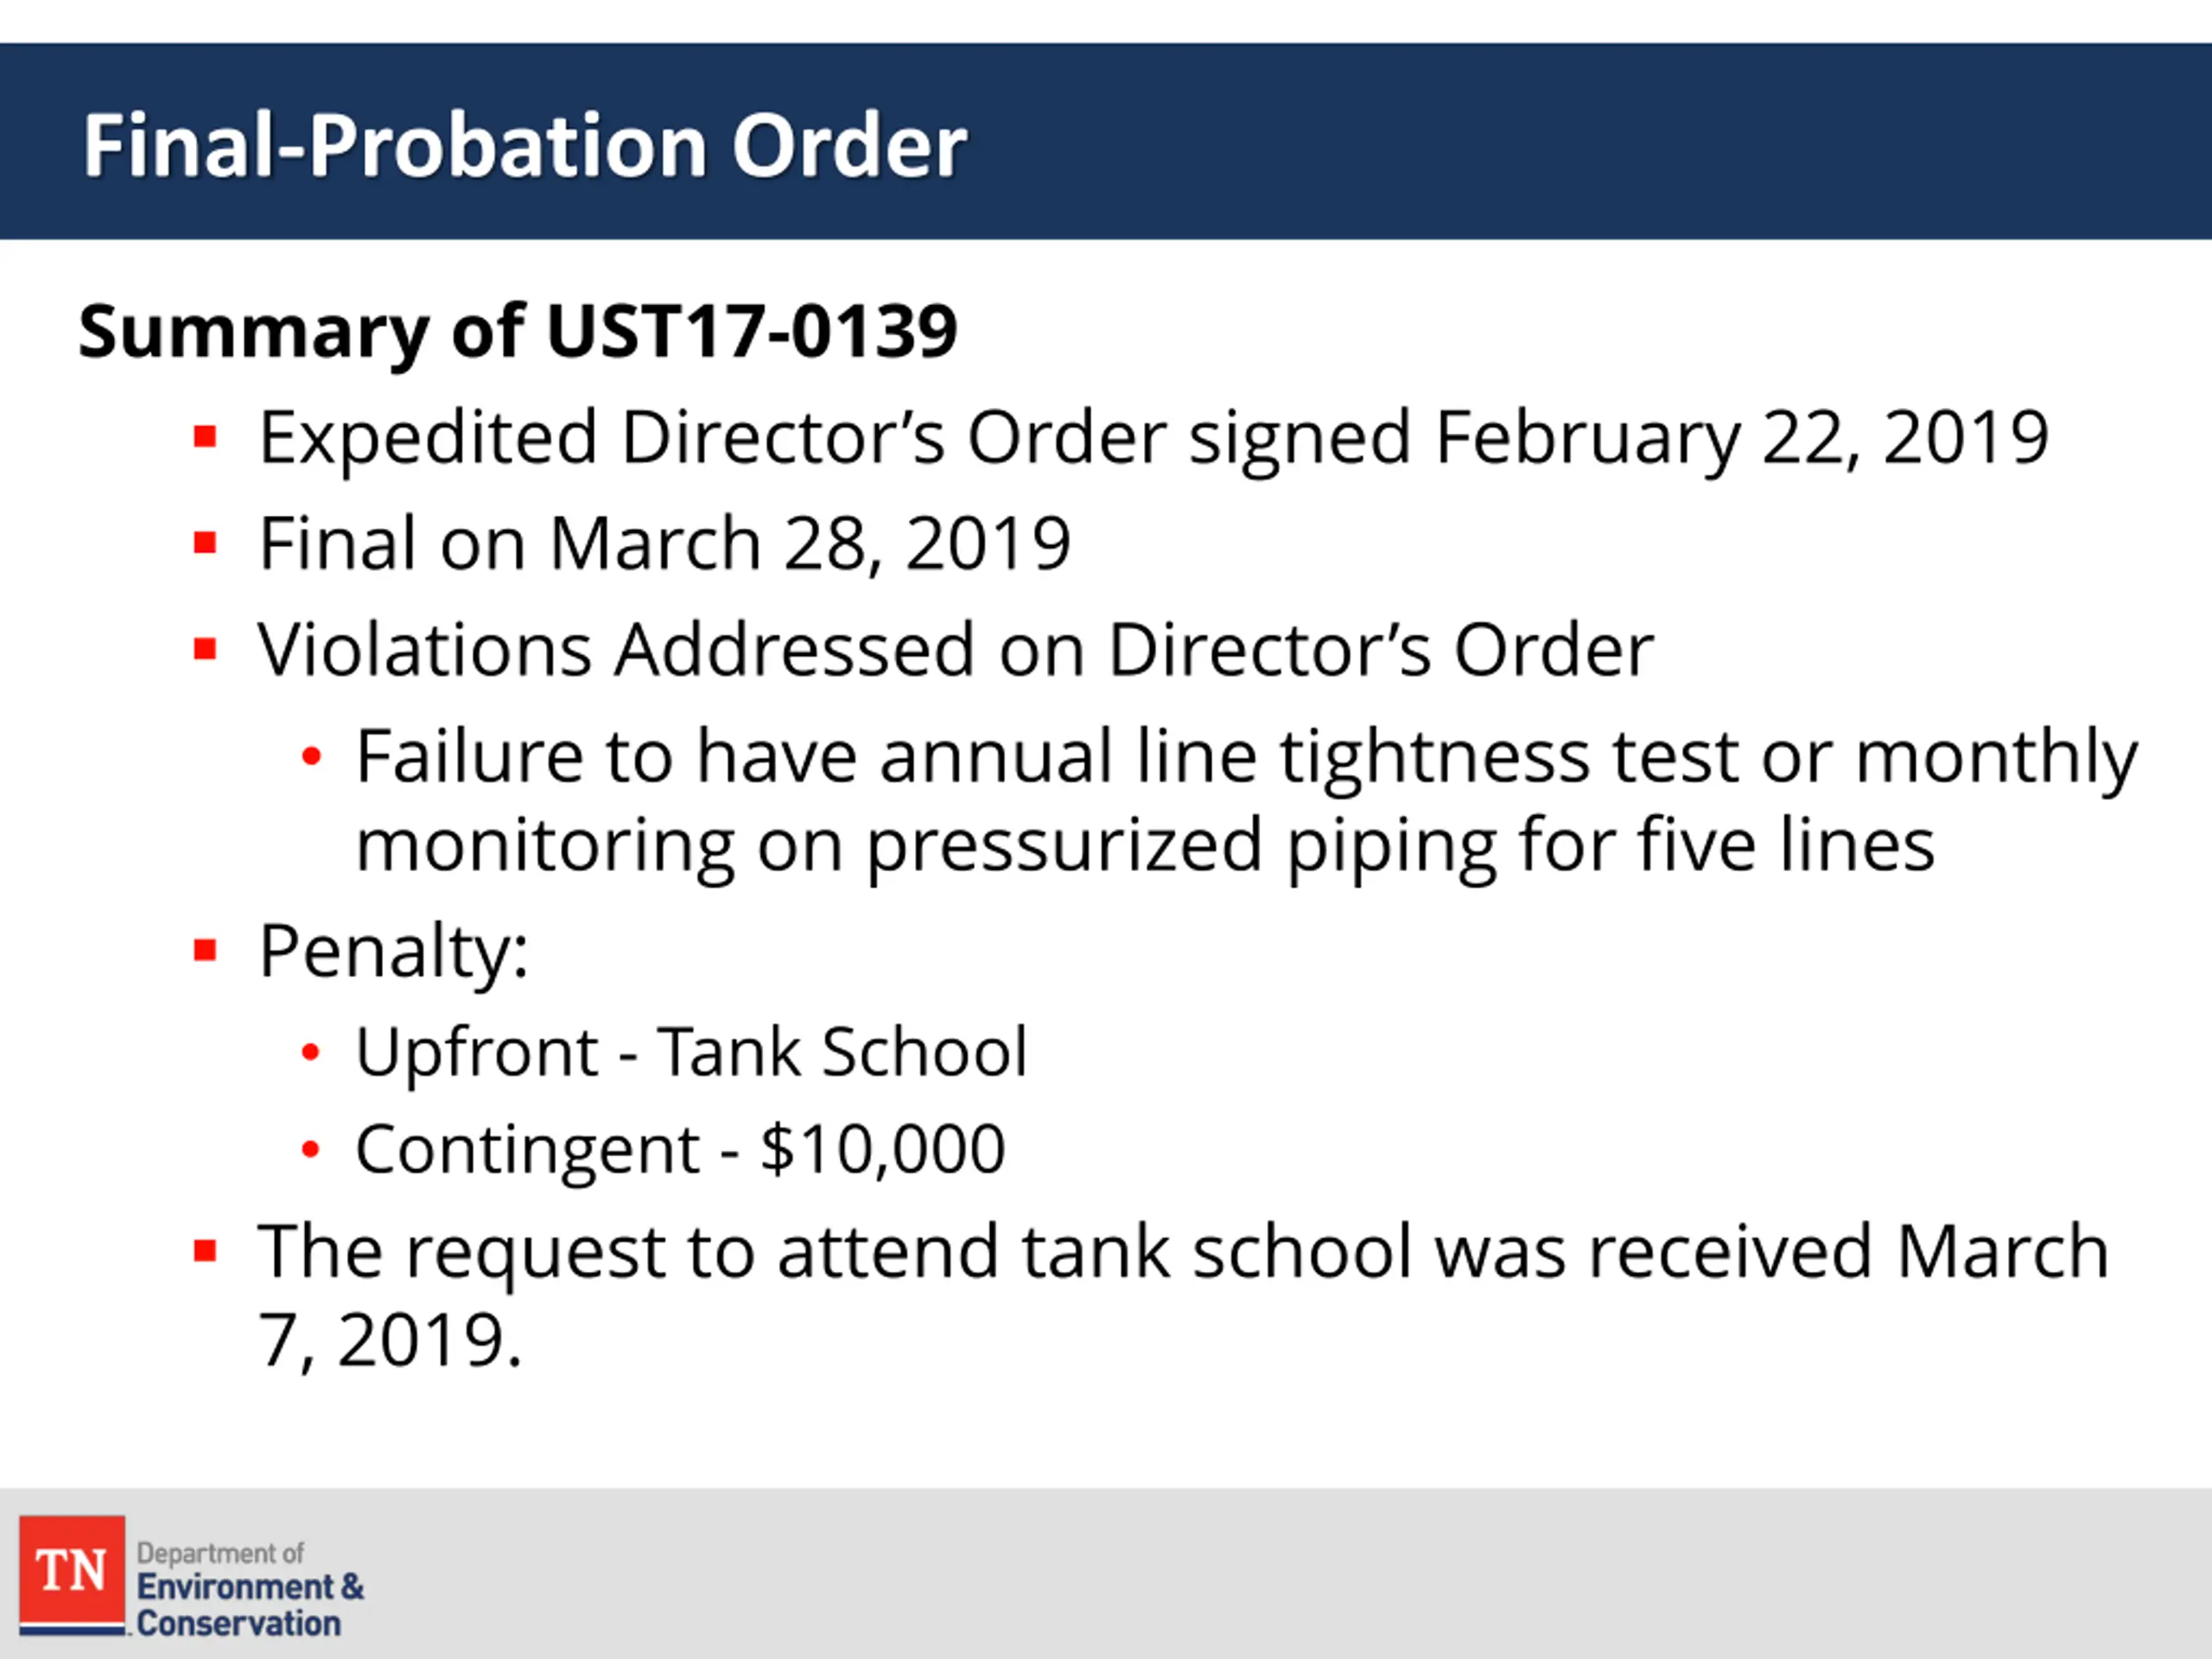Click the round bullet before Failure to have
This screenshot has height=1659, width=2212.
coord(311,756)
